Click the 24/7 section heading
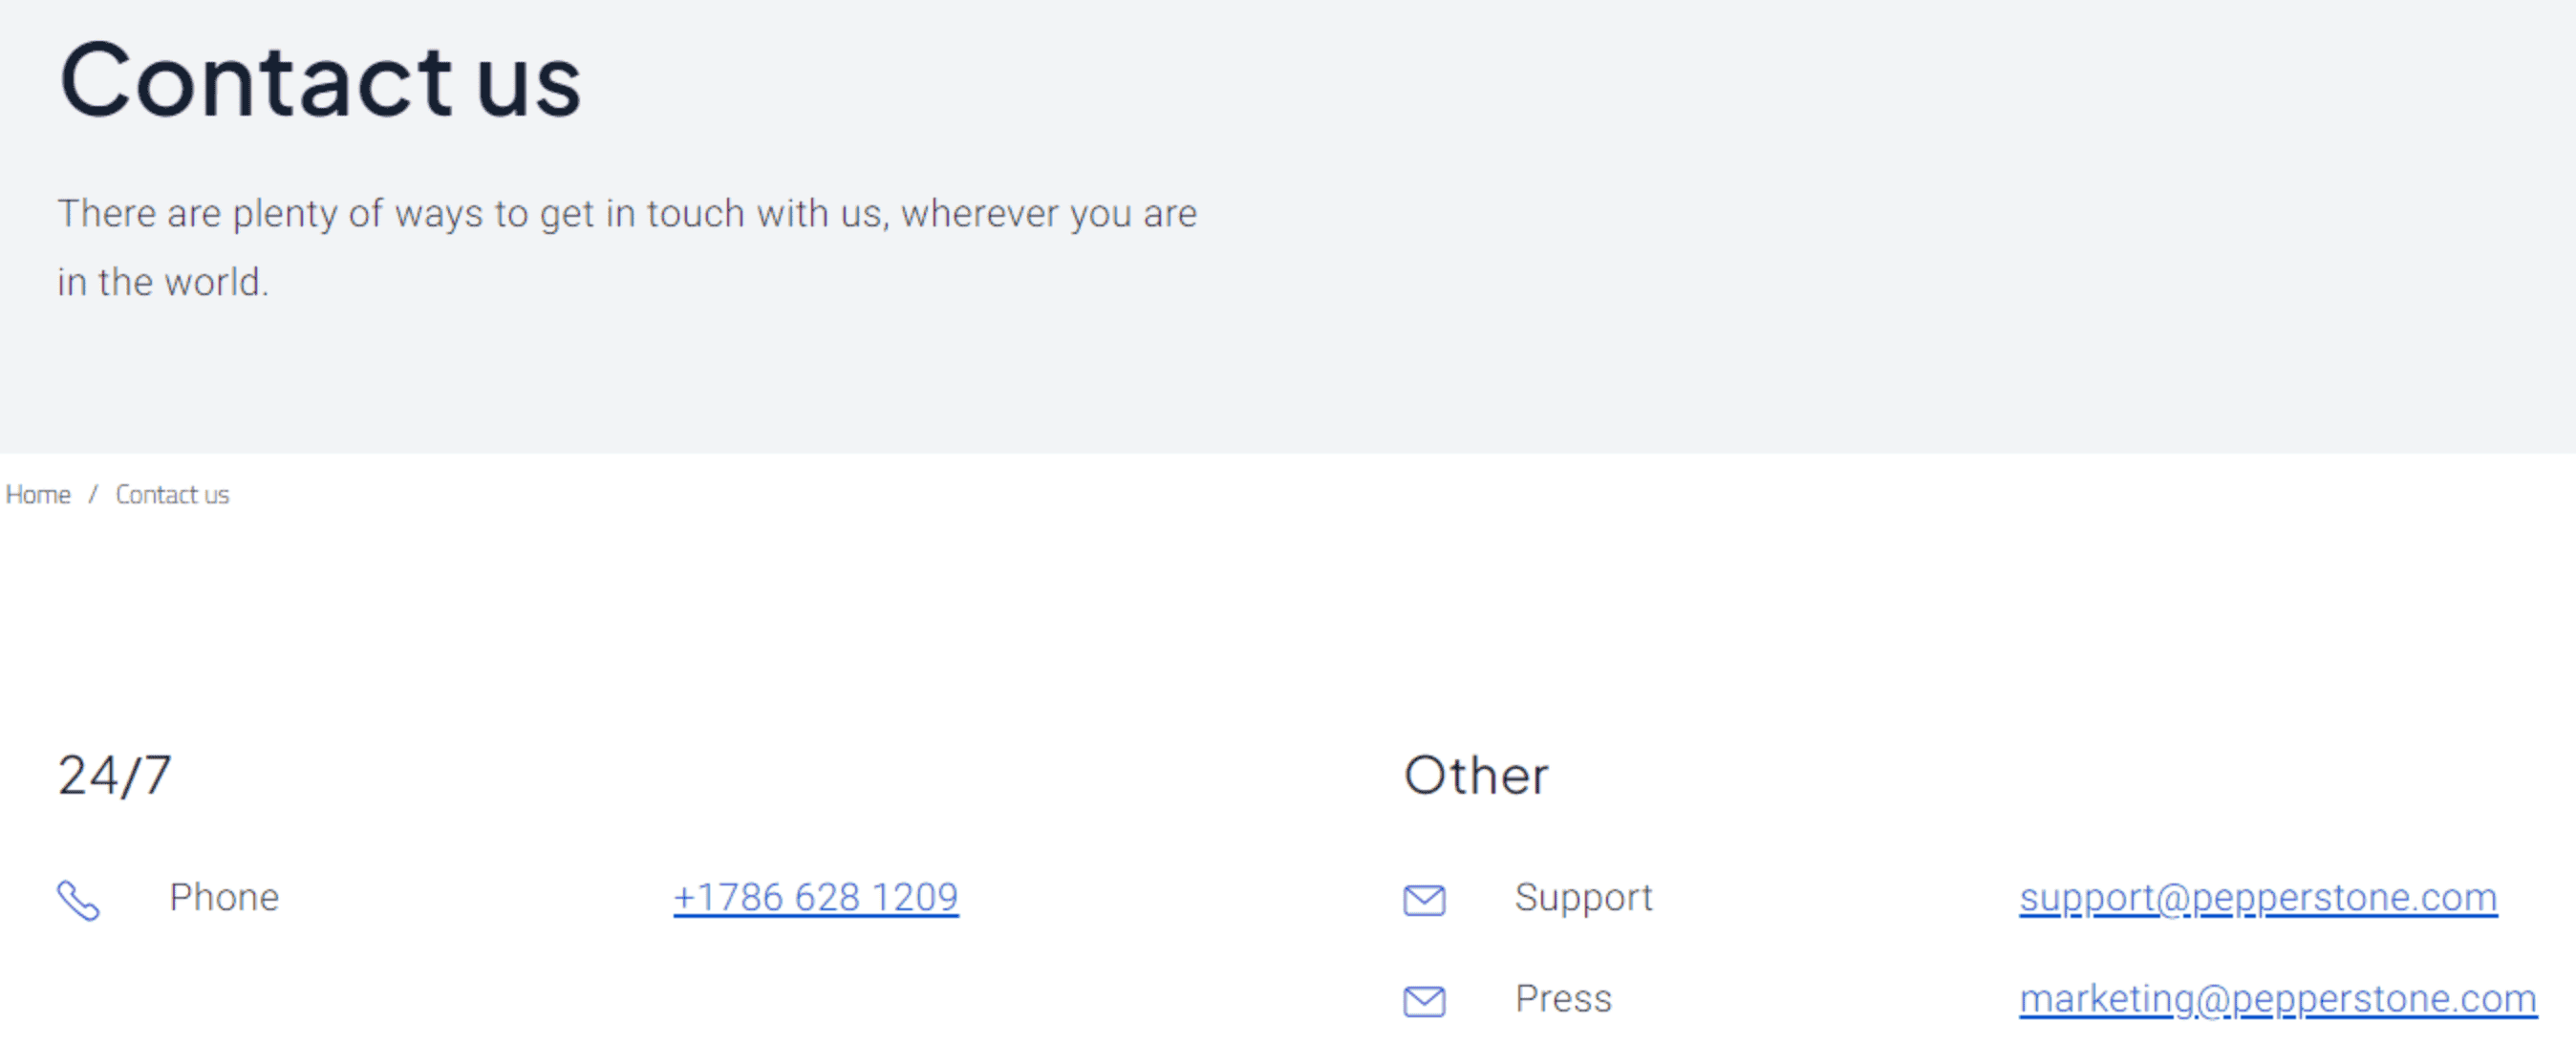The width and height of the screenshot is (2576, 1043). point(114,775)
